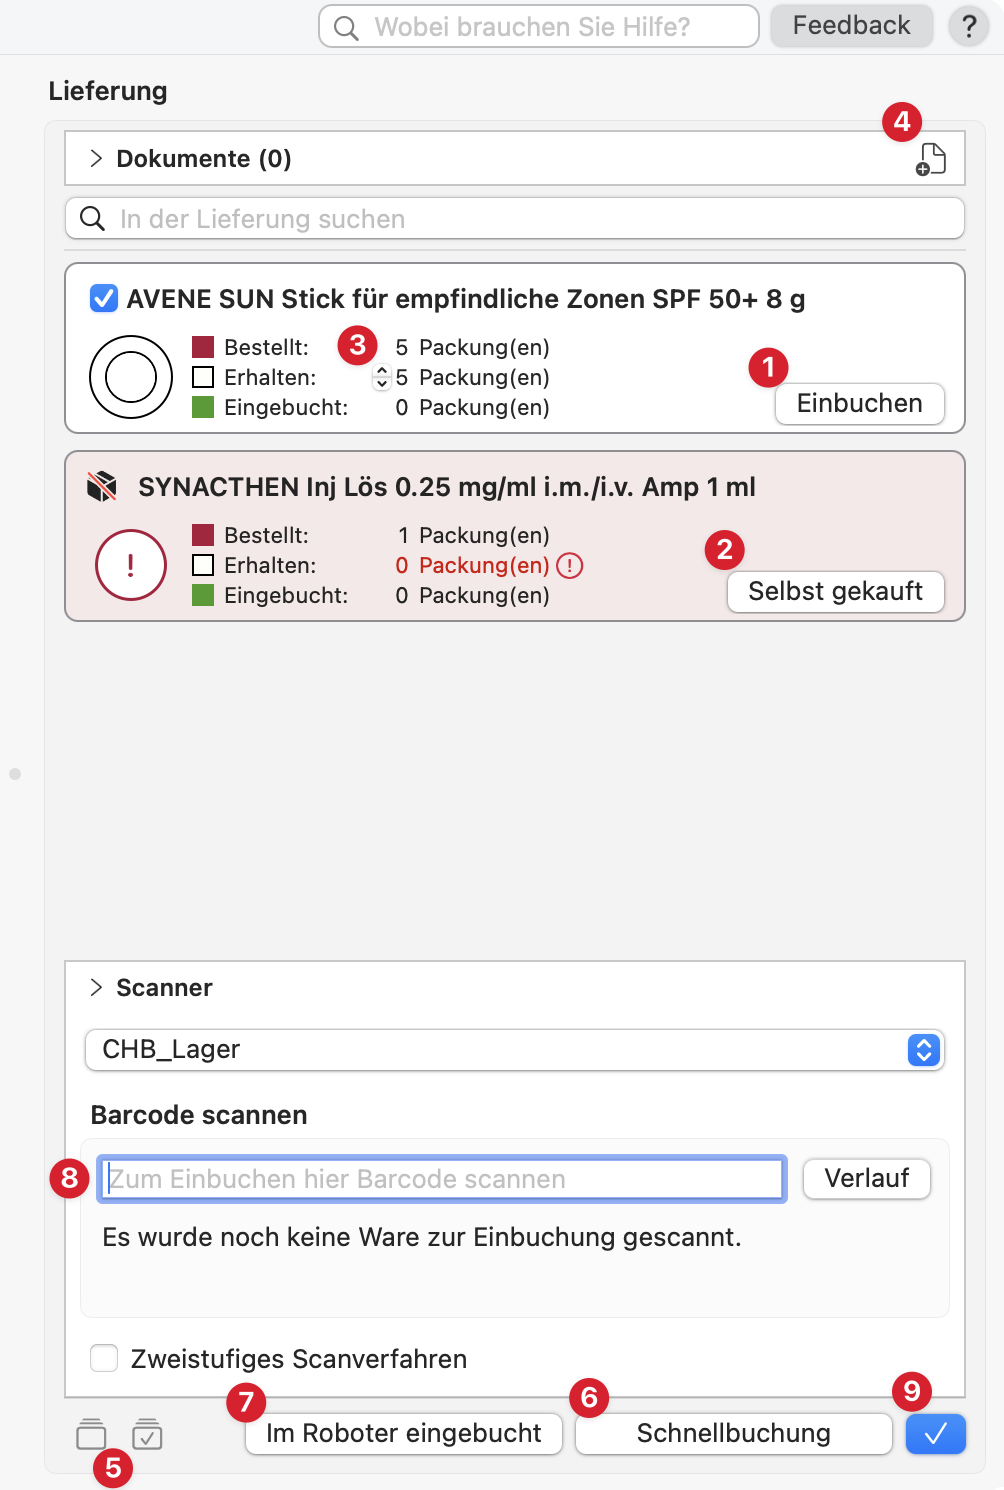Click the deselect-all stack icon at bottom left
This screenshot has height=1490, width=1004.
tap(91, 1434)
